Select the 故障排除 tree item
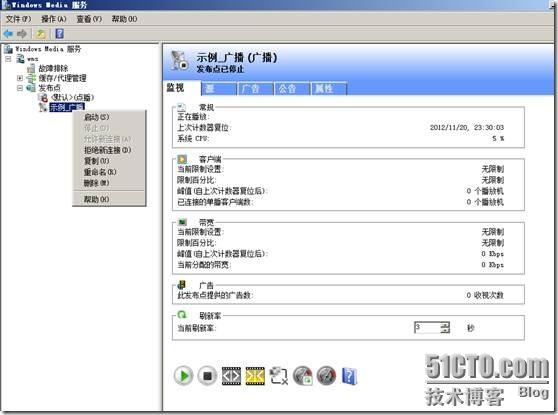 click(53, 68)
